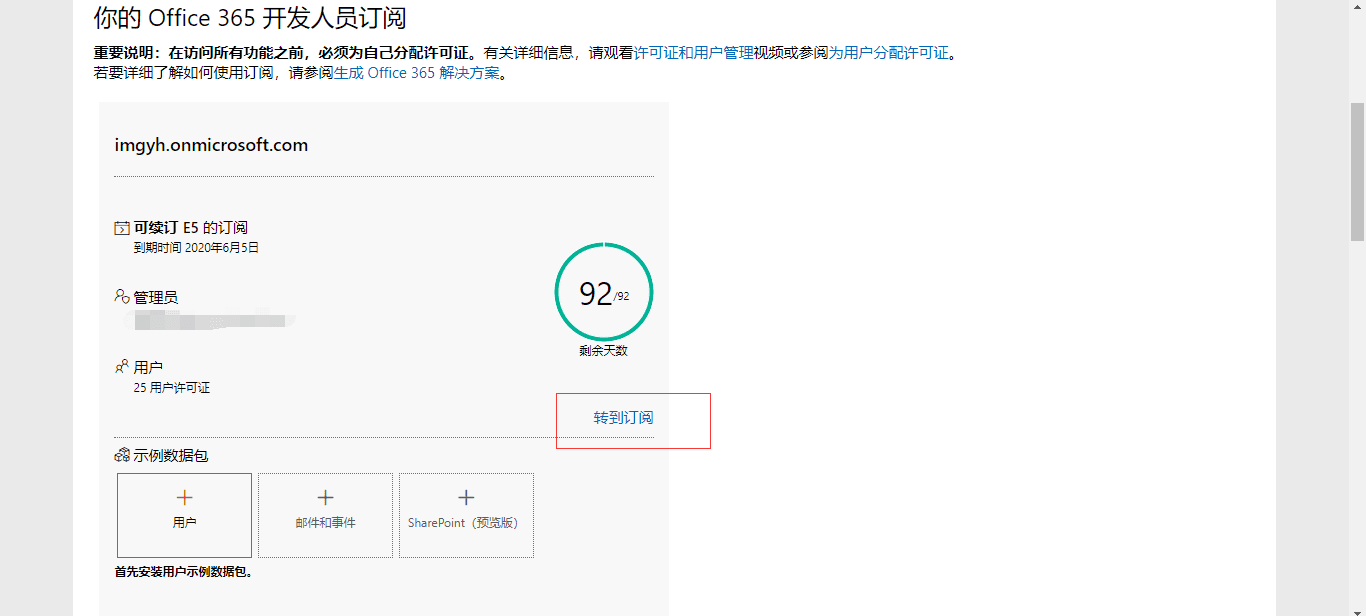Open the 生成 Office 365 解决方案 link
The width and height of the screenshot is (1366, 616).
pos(416,73)
